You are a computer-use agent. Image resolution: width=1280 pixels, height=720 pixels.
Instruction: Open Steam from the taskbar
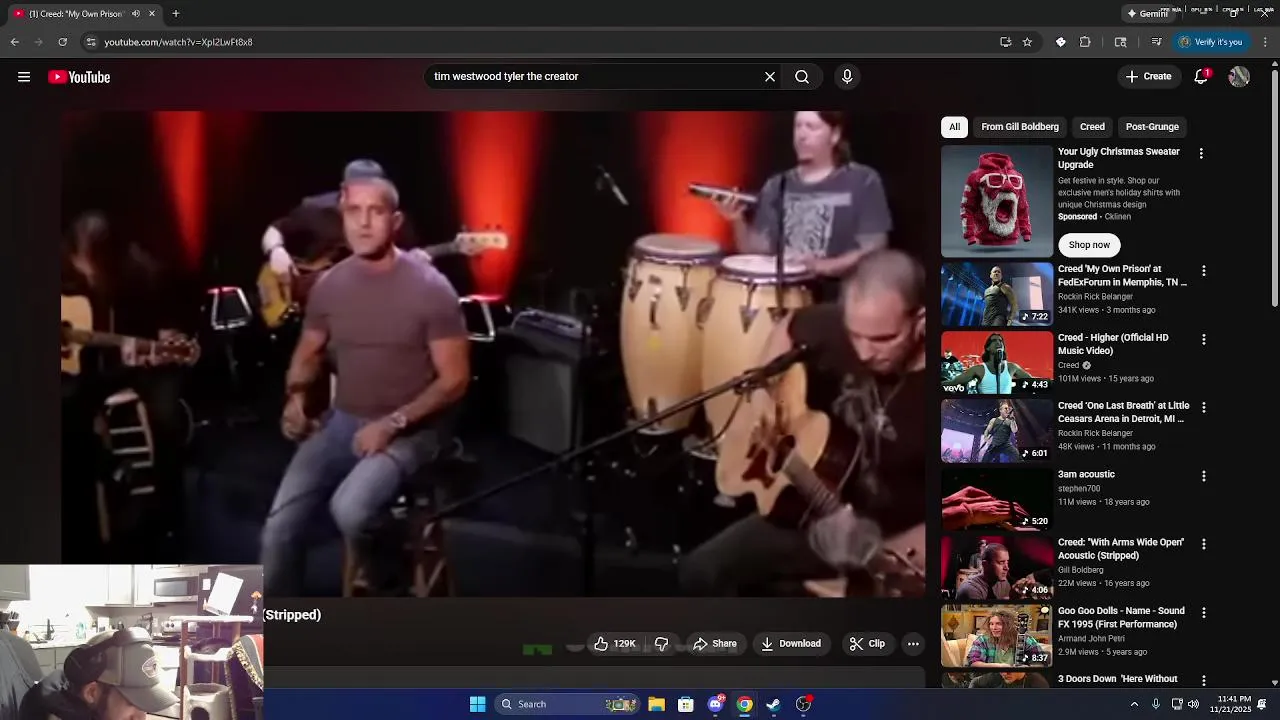click(x=773, y=705)
